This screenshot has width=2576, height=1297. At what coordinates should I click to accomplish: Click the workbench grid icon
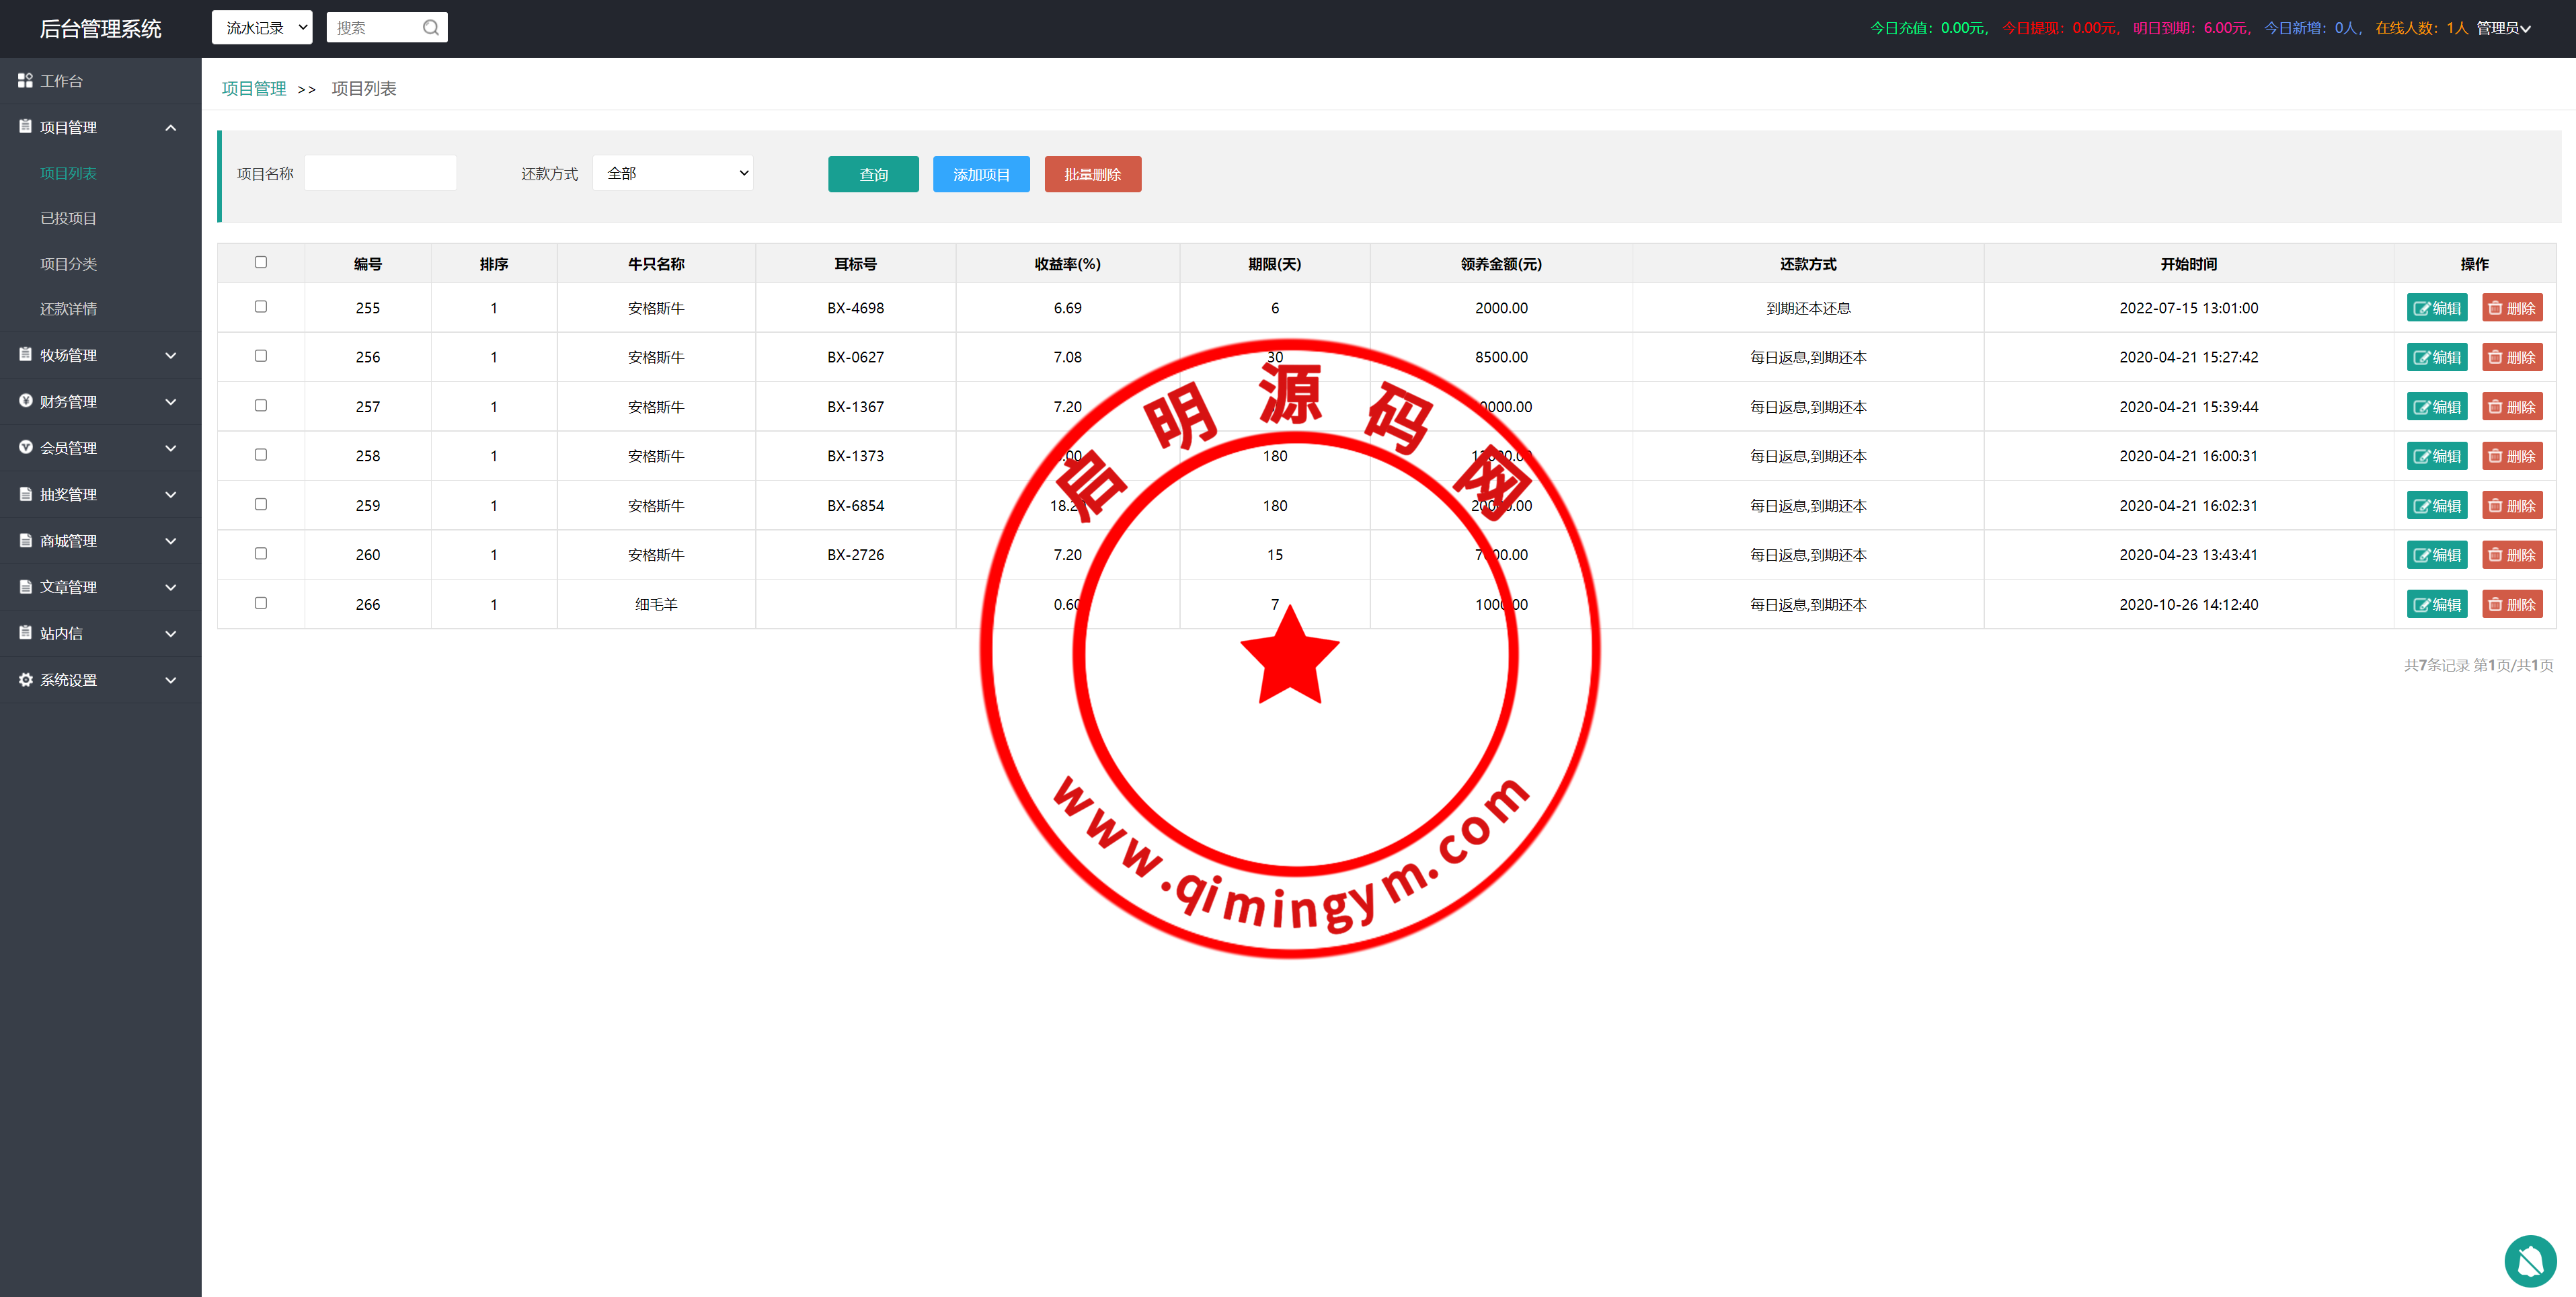[x=25, y=80]
